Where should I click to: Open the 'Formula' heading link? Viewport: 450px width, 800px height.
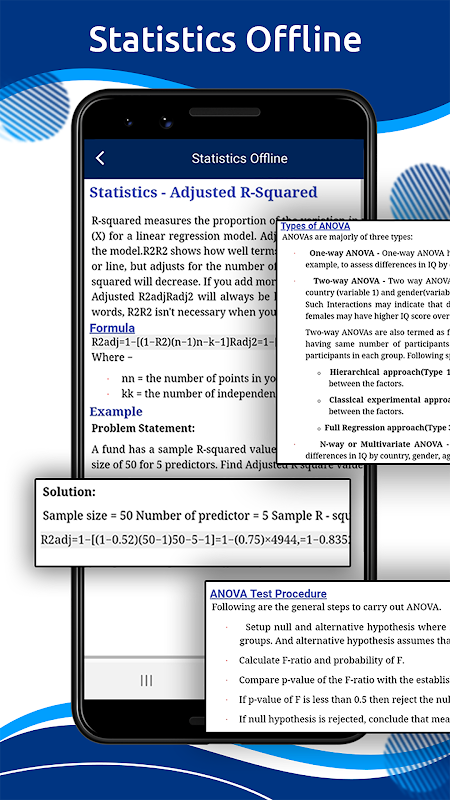[x=112, y=328]
